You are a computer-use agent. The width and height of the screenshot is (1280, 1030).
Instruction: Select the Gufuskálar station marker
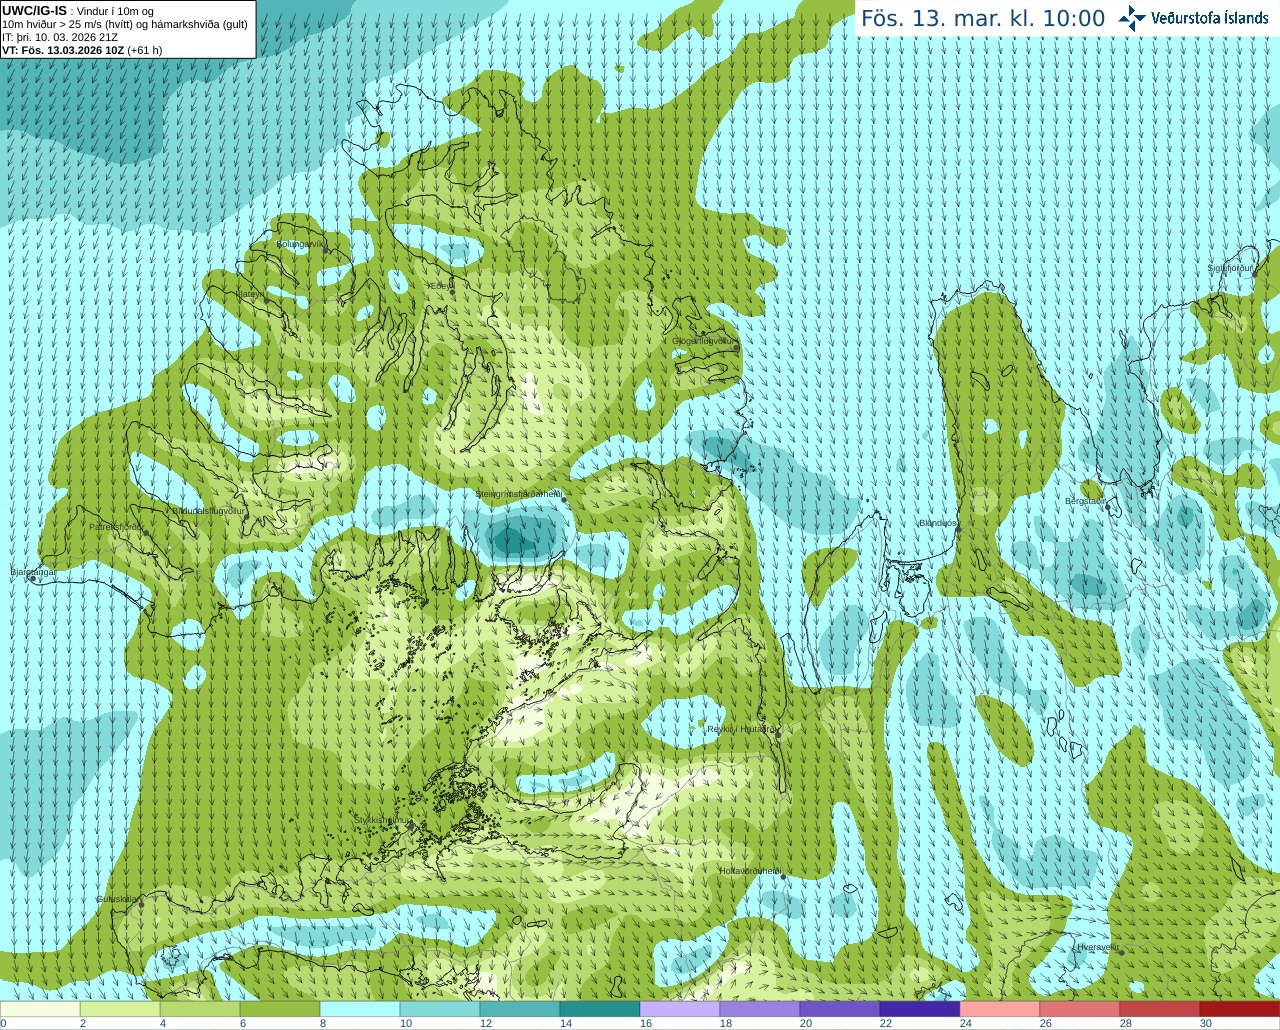coord(141,904)
